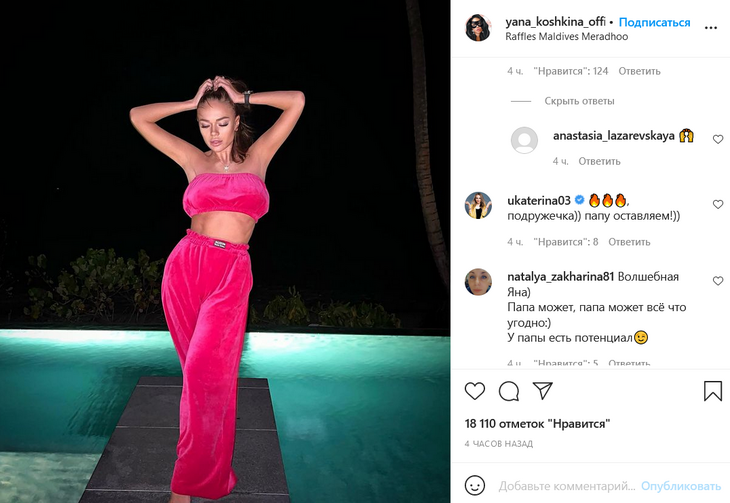Share post using paper plane icon

coord(542,390)
